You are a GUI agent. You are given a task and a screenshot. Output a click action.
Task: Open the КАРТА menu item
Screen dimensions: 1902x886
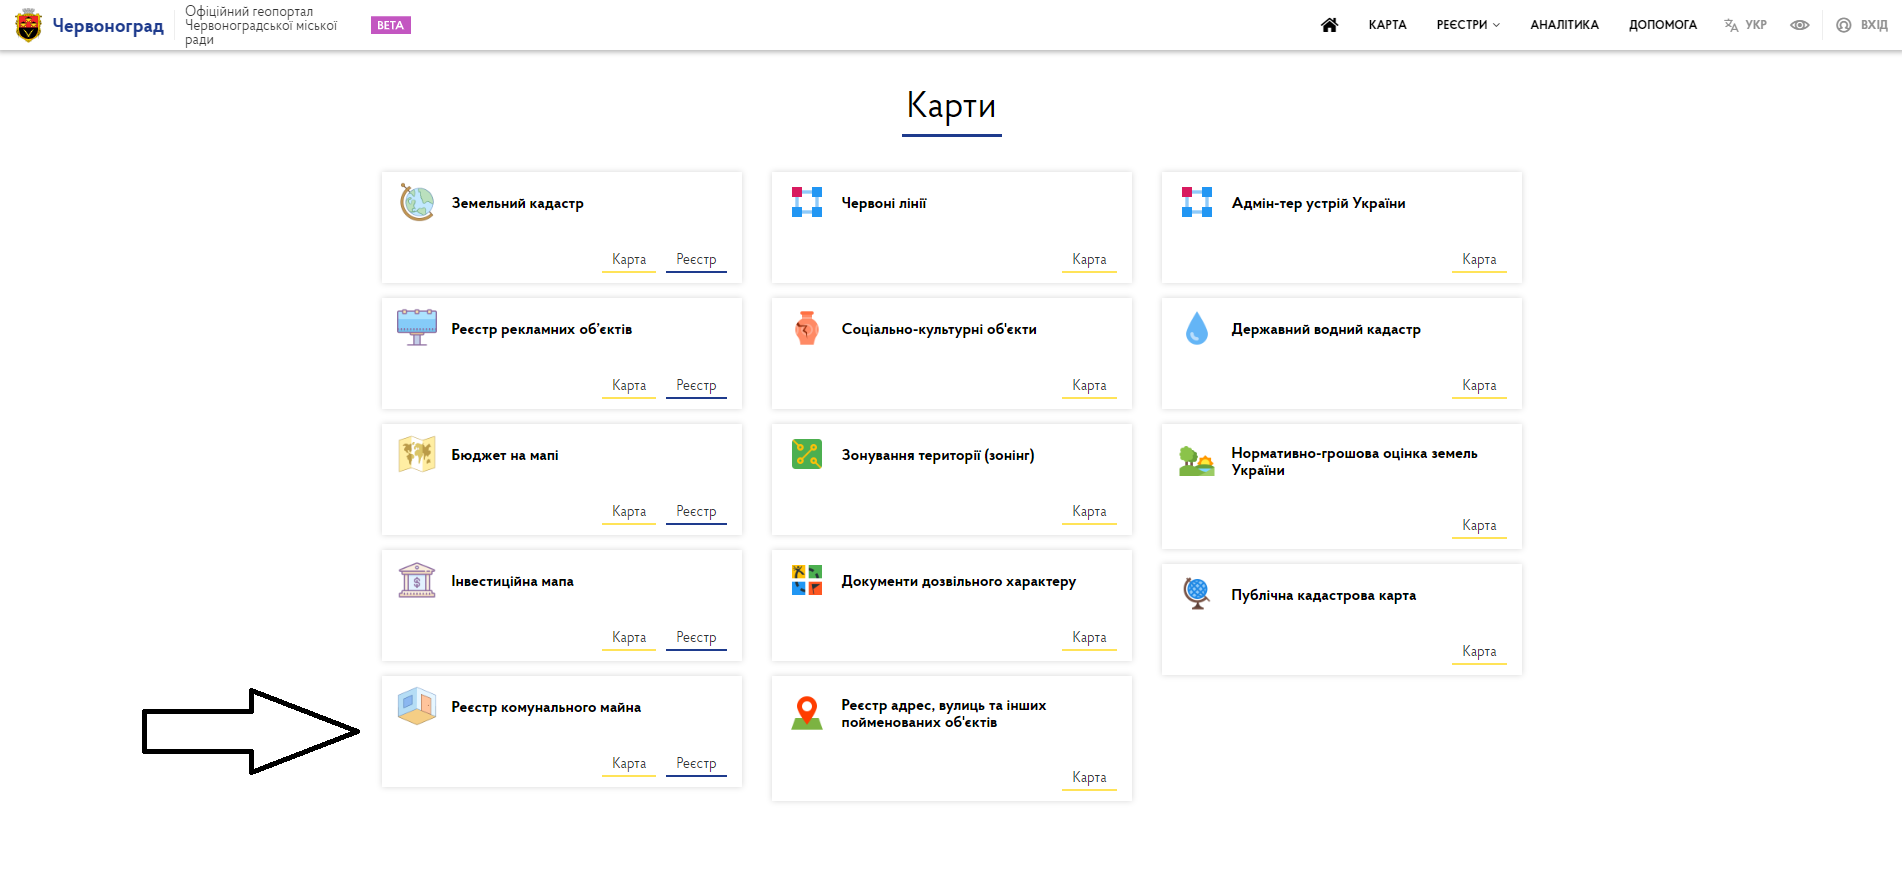pyautogui.click(x=1387, y=25)
